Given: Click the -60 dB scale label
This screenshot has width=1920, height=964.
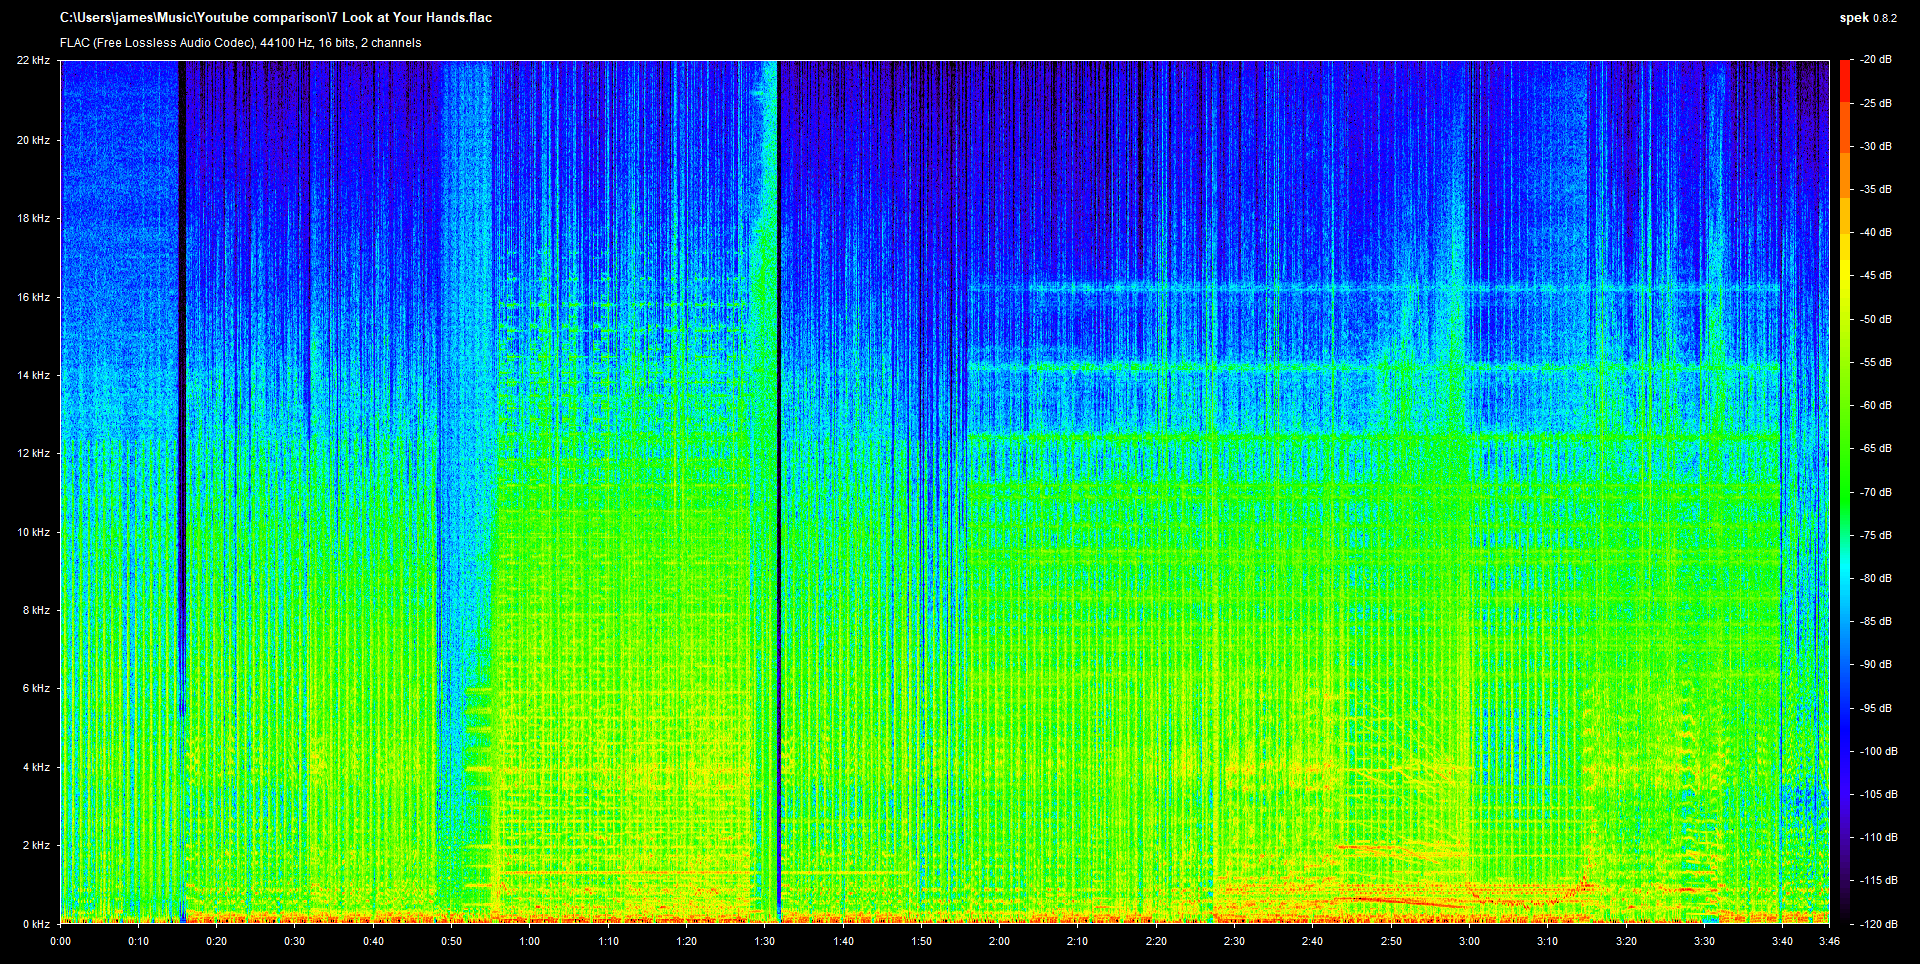Looking at the screenshot, I should pos(1876,406).
